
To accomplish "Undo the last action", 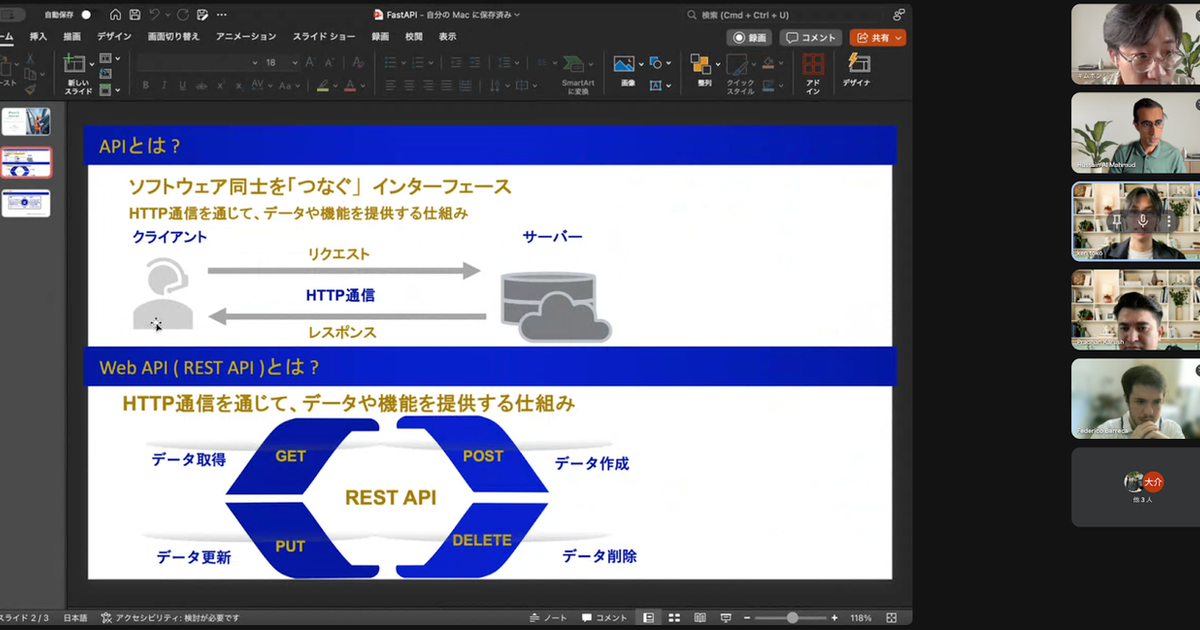I will click(156, 15).
